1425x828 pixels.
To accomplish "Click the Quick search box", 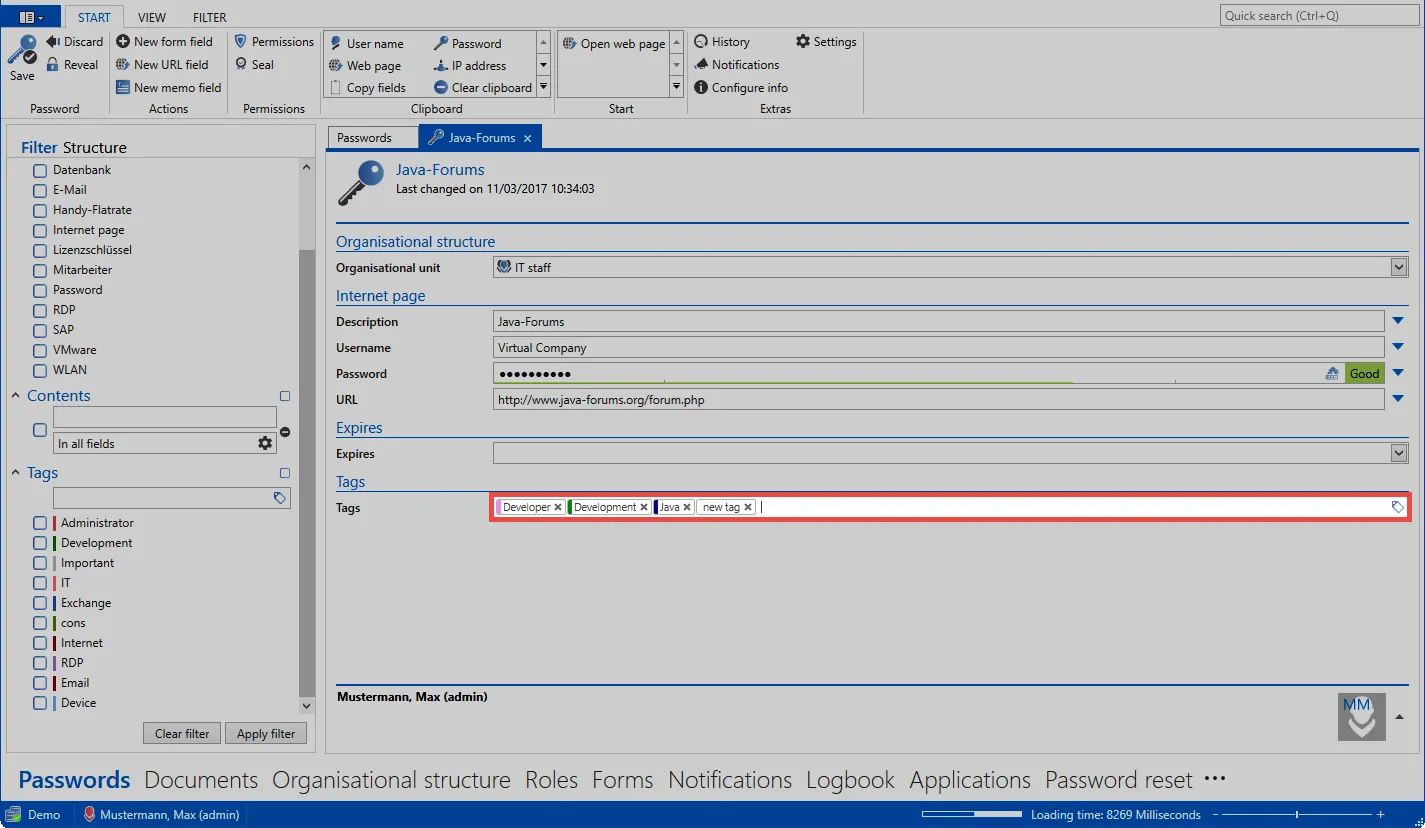I will [1320, 16].
